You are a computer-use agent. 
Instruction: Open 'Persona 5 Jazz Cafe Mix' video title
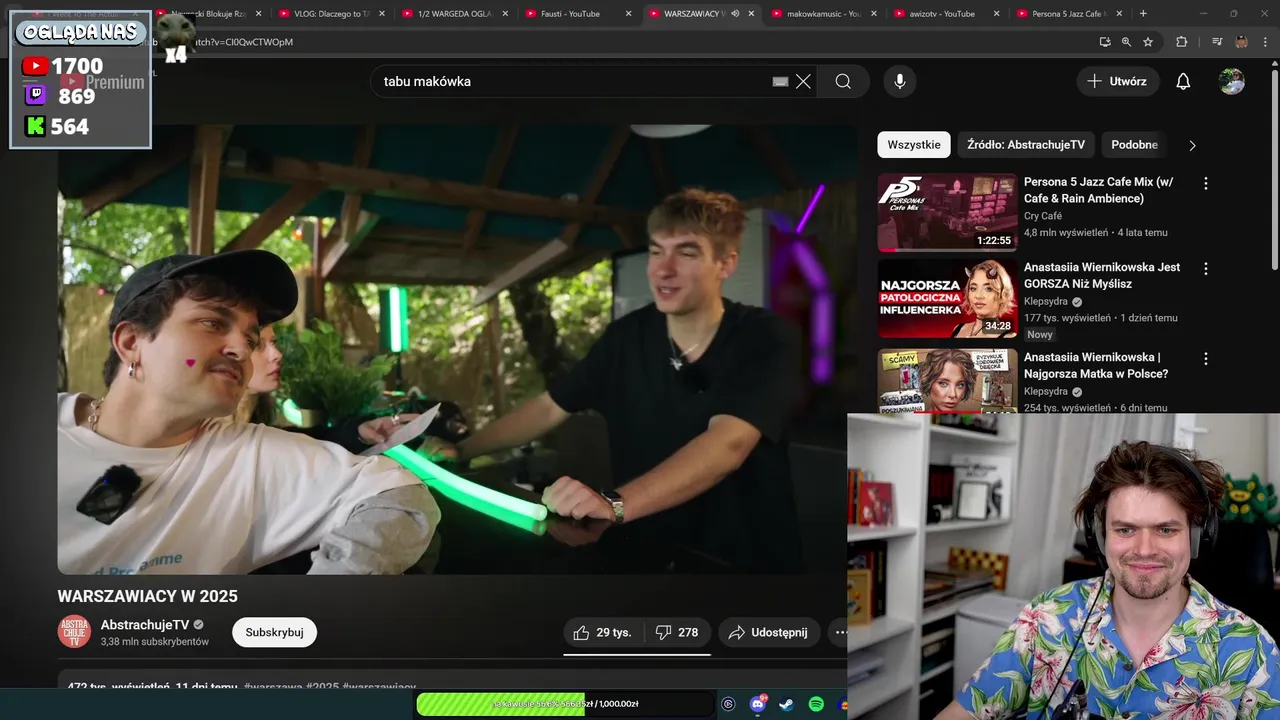pyautogui.click(x=1098, y=190)
